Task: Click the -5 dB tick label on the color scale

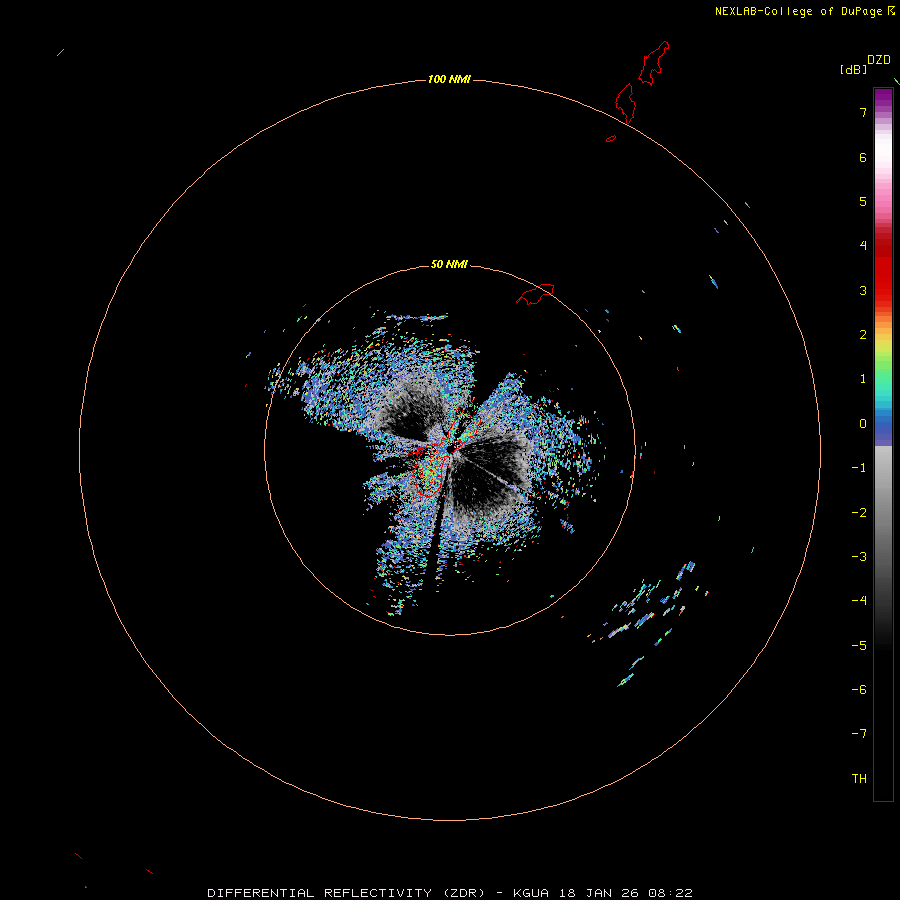Action: pyautogui.click(x=859, y=646)
